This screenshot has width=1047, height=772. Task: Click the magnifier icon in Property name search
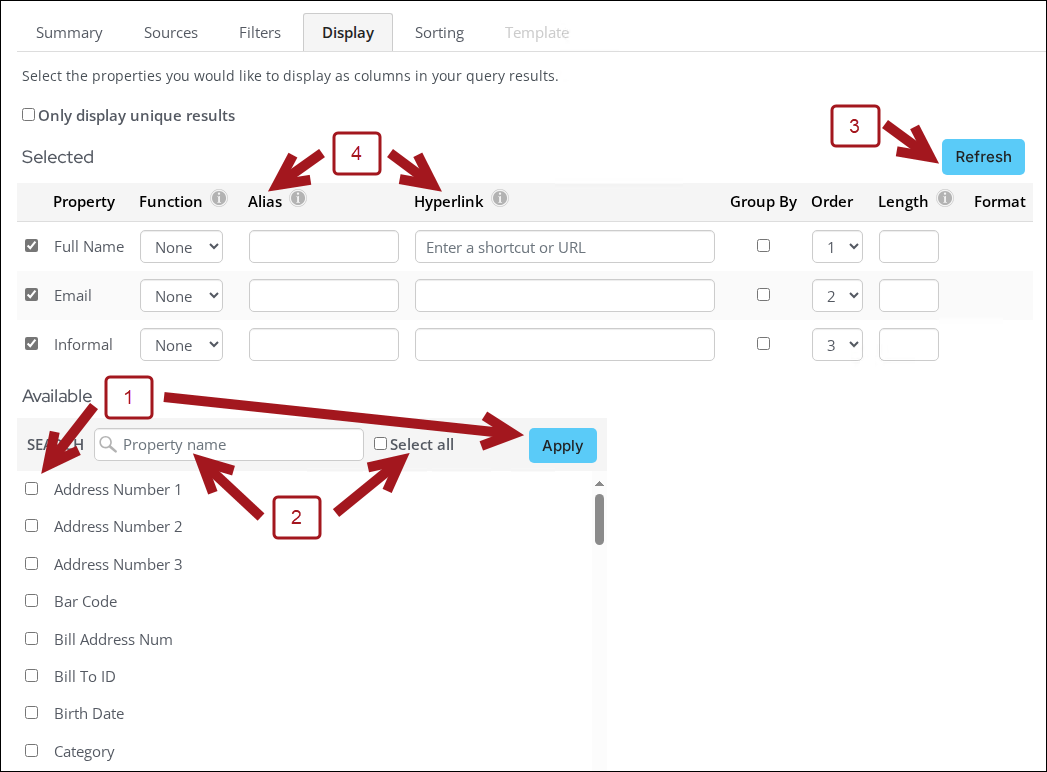point(109,445)
